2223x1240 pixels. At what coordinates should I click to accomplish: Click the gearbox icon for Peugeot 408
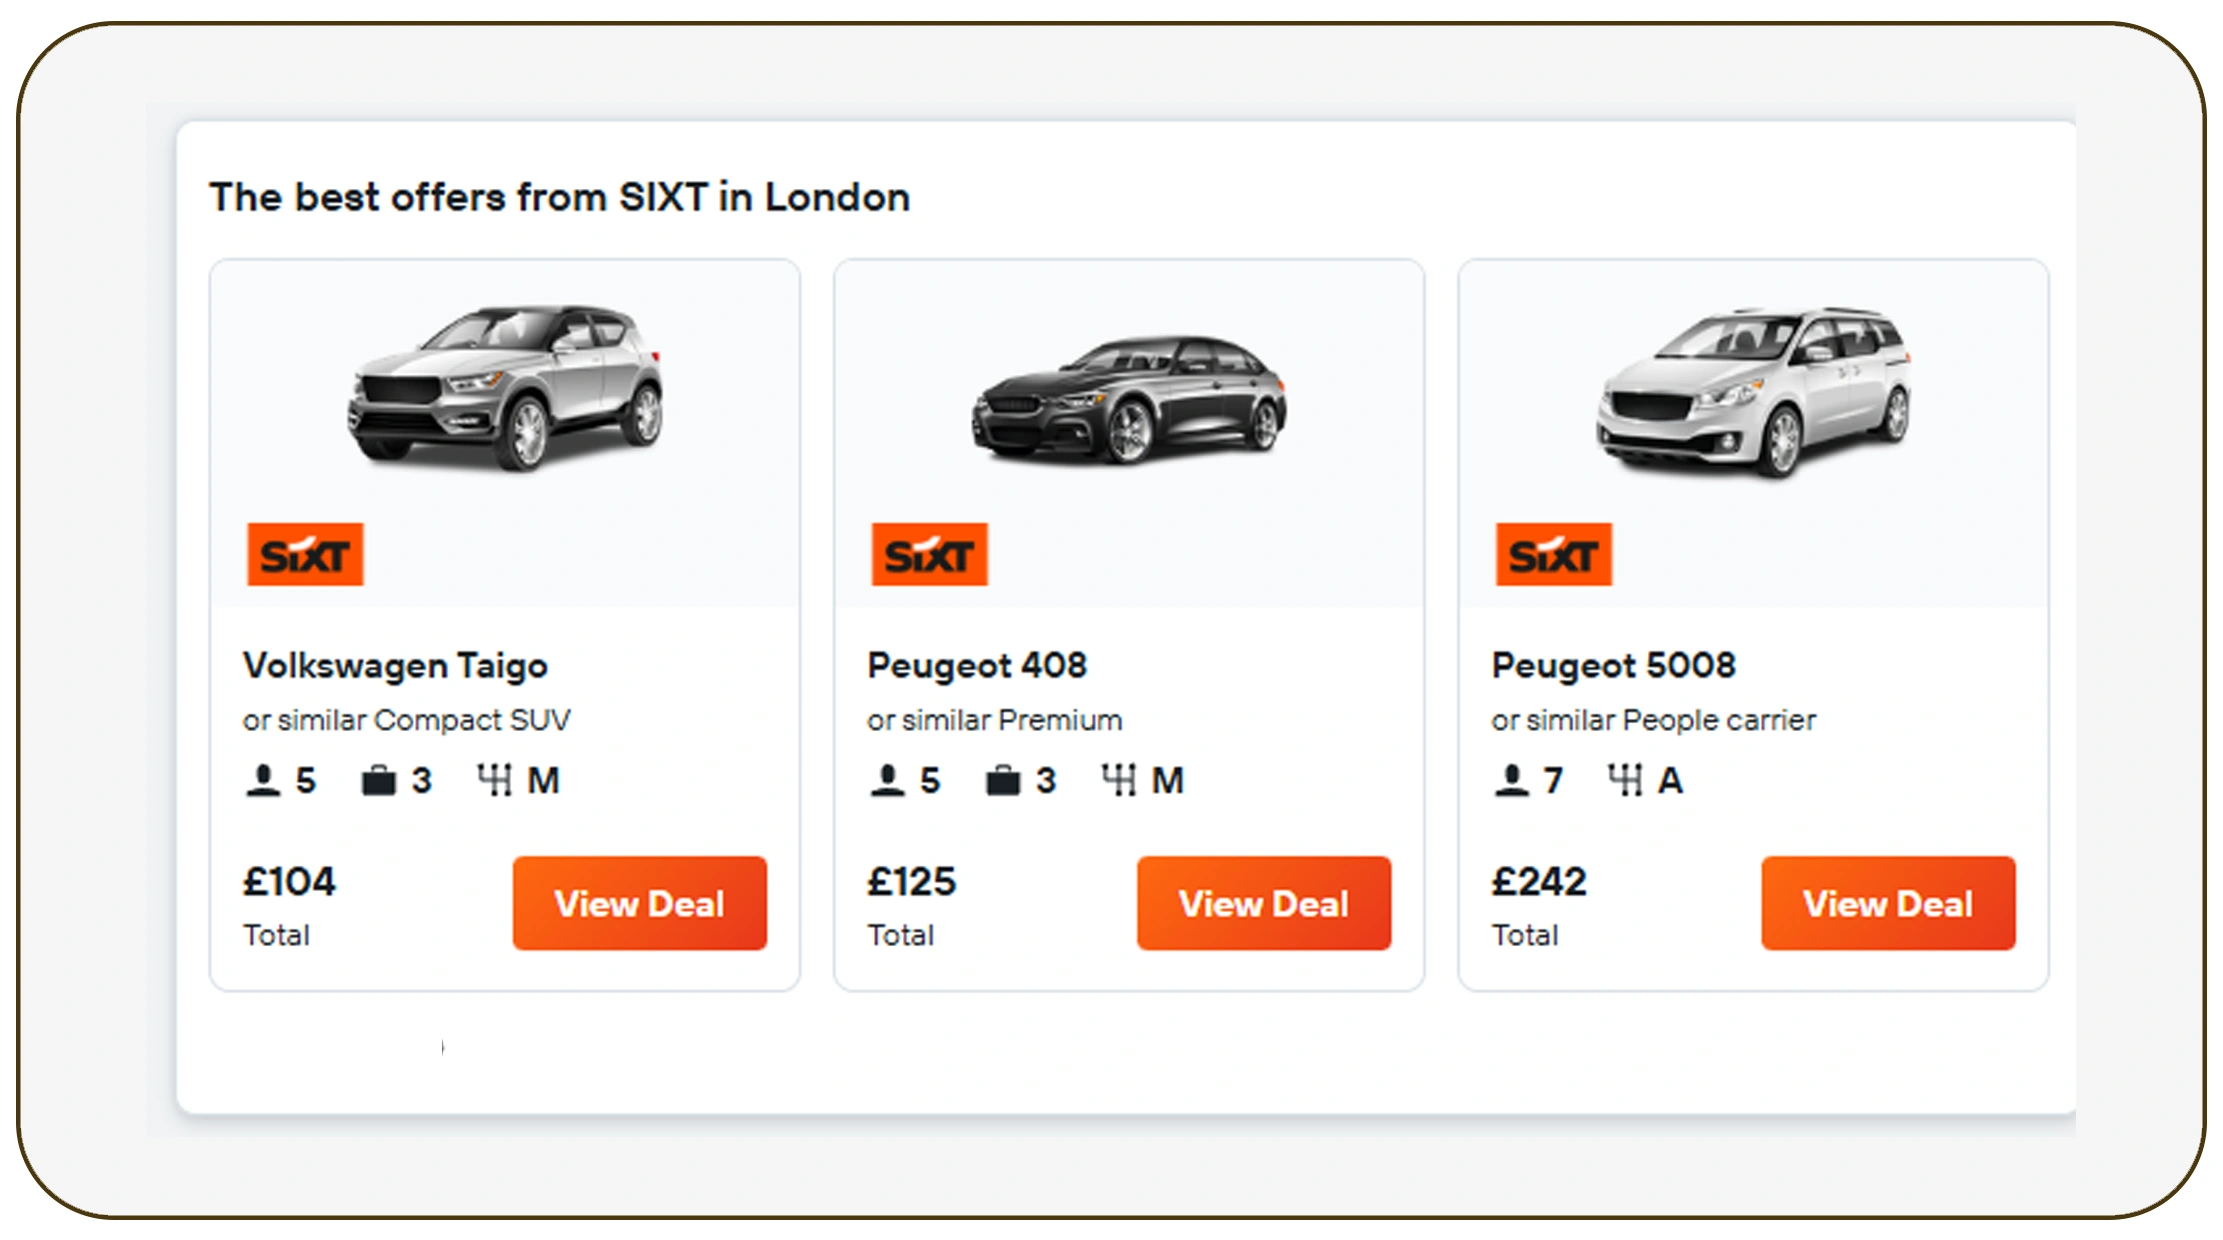coord(1118,780)
